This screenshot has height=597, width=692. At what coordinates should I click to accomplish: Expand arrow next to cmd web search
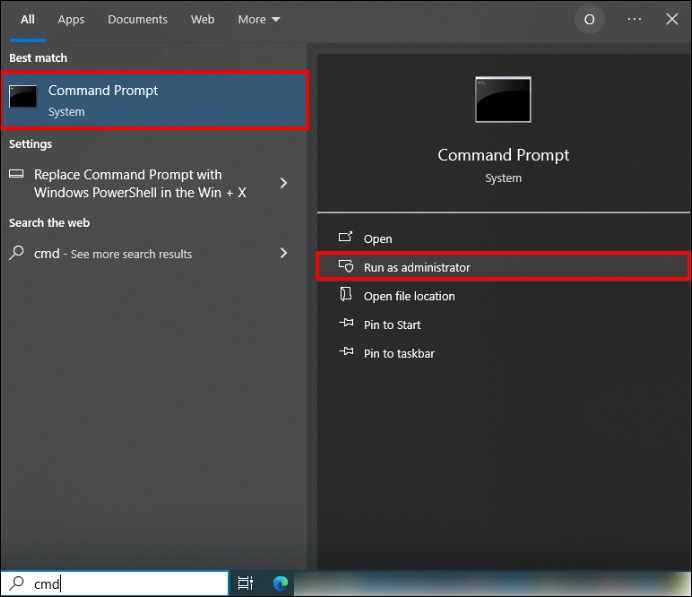pos(283,253)
